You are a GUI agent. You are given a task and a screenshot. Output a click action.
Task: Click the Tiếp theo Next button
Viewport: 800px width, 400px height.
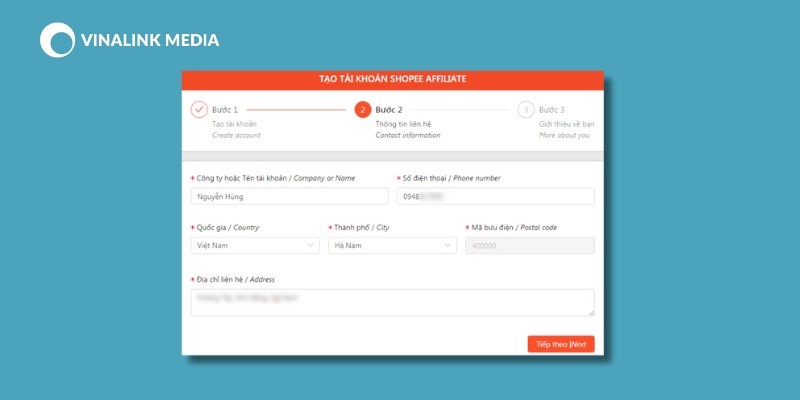561,344
